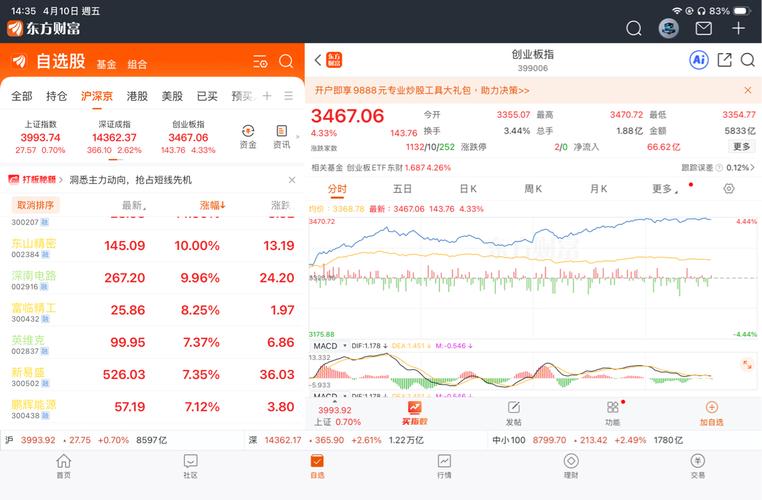The width and height of the screenshot is (762, 500).
Task: Close the 打板雅顾 tip bar
Action: (x=292, y=180)
